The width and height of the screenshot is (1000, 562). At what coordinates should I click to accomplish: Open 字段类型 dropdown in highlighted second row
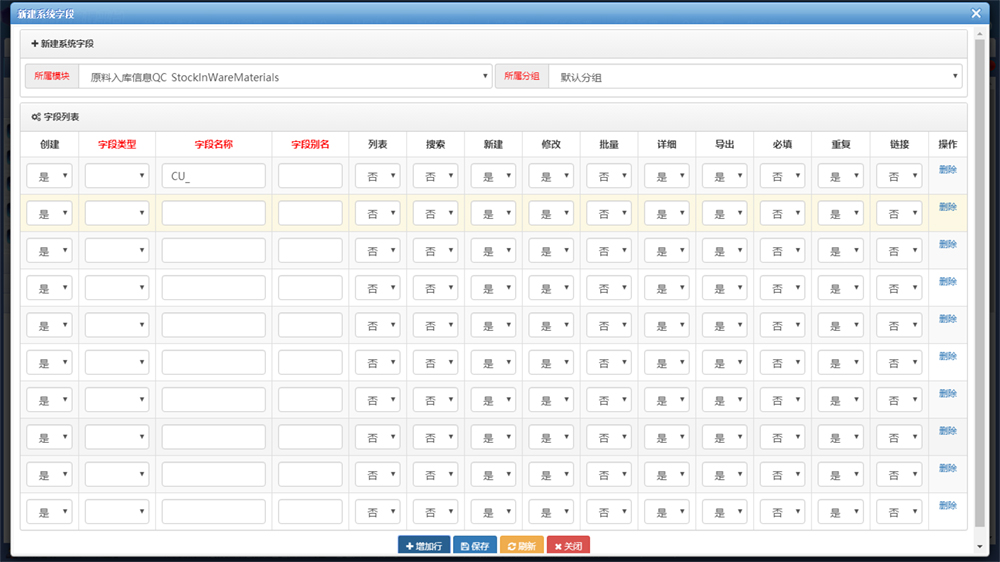pos(117,213)
